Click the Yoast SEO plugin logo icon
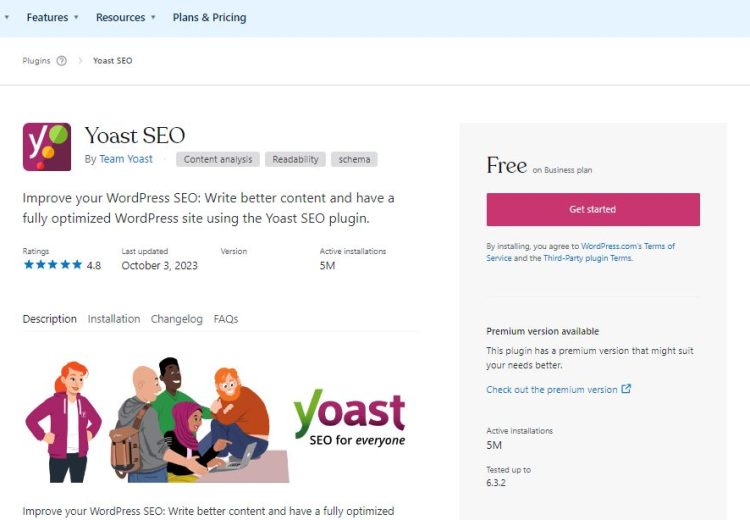The width and height of the screenshot is (750, 520). point(47,147)
